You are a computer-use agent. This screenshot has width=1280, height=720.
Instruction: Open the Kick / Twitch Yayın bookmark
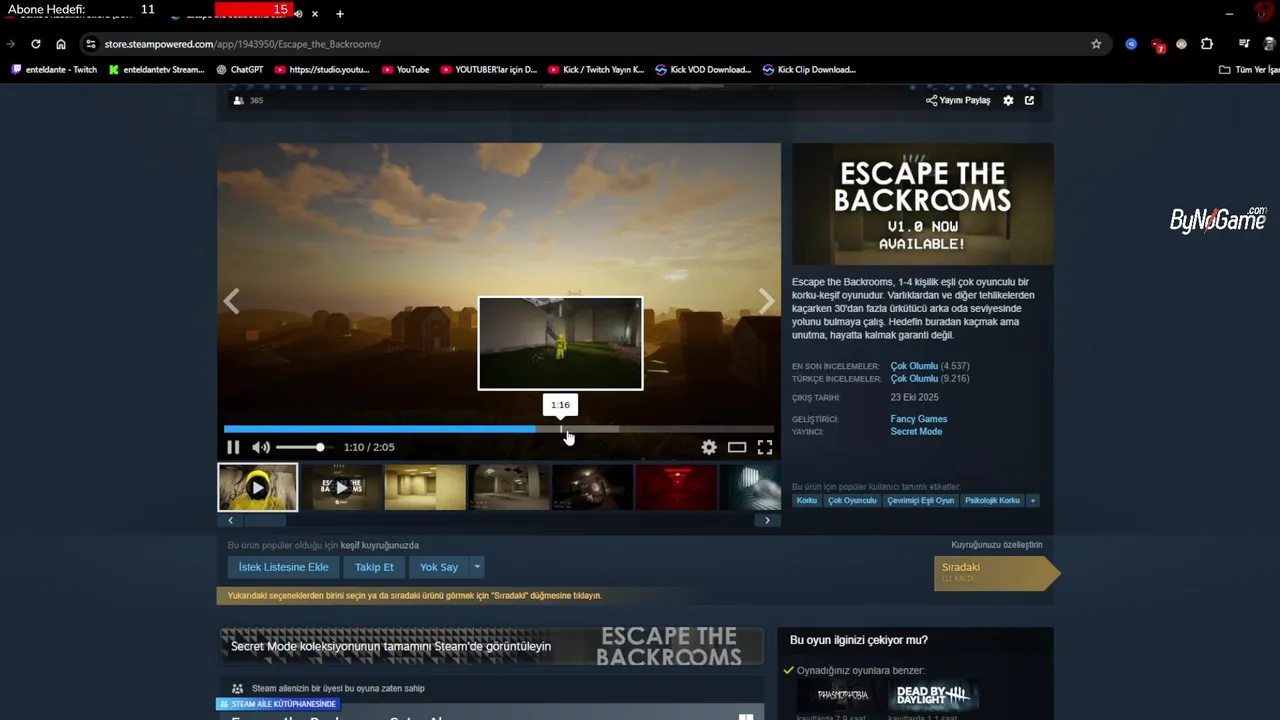(595, 70)
